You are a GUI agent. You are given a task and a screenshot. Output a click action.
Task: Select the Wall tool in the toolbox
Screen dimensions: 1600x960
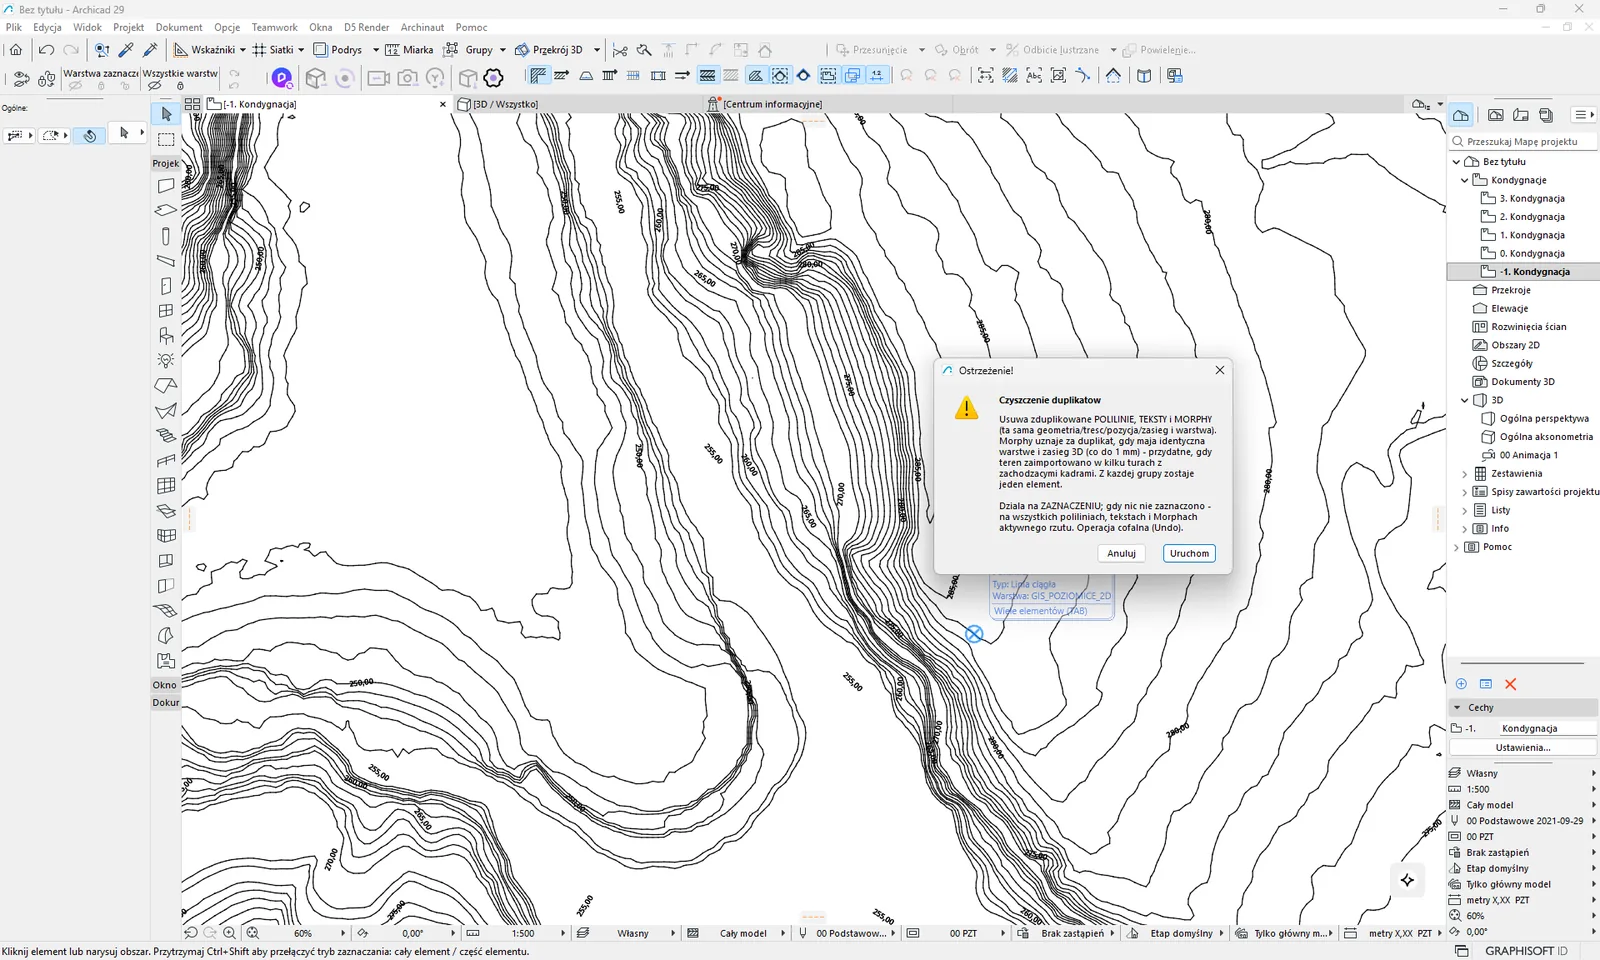pos(166,186)
